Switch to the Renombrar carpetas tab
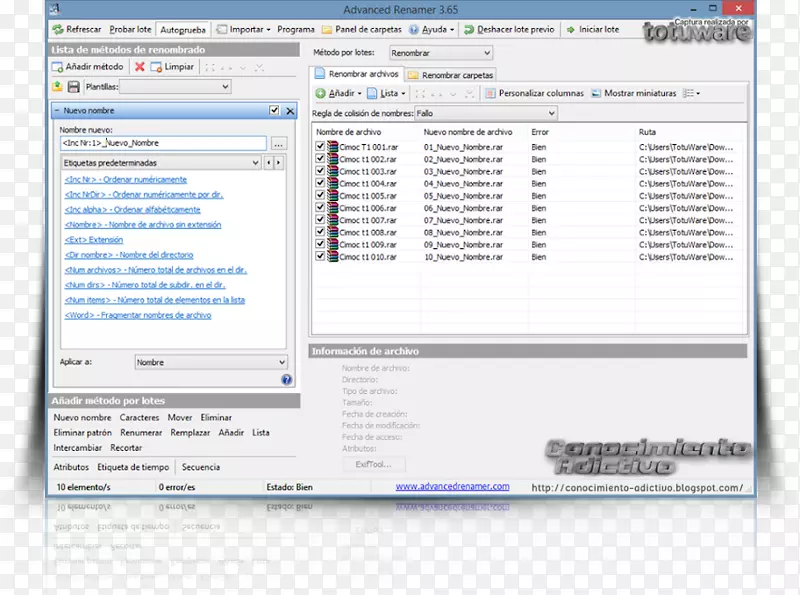 (450, 74)
